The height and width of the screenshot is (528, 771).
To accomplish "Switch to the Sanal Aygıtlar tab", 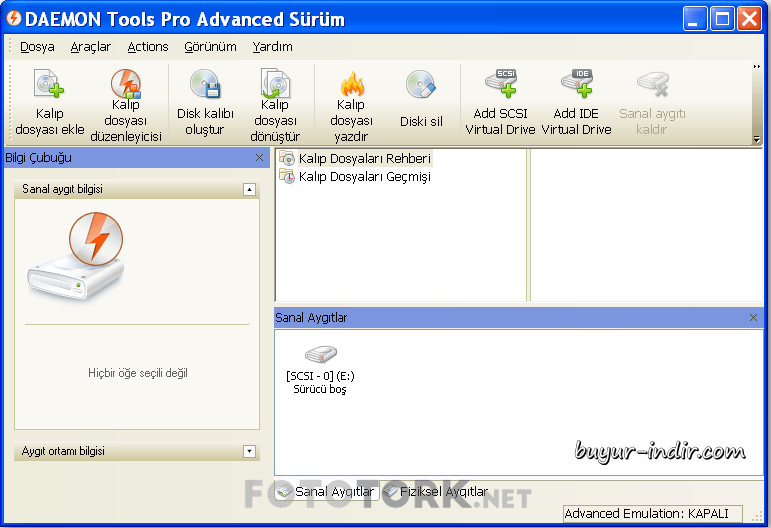I will pyautogui.click(x=326, y=491).
